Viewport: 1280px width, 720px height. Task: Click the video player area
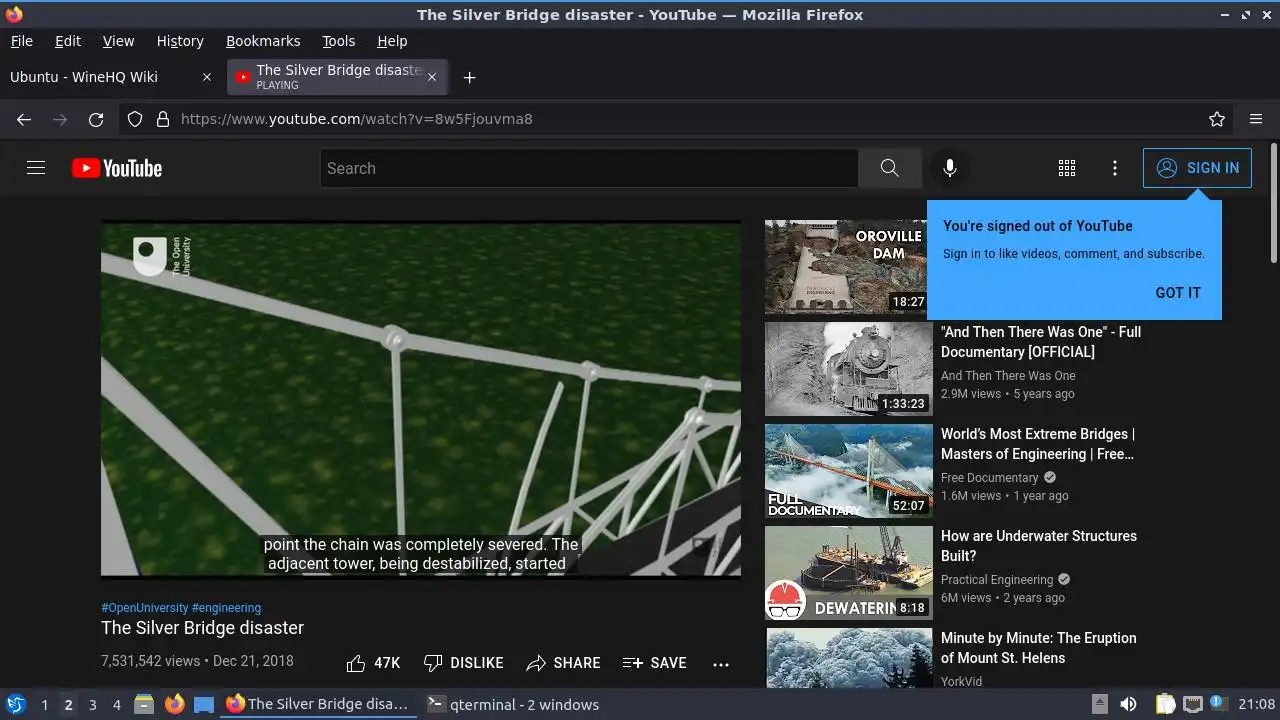[421, 399]
